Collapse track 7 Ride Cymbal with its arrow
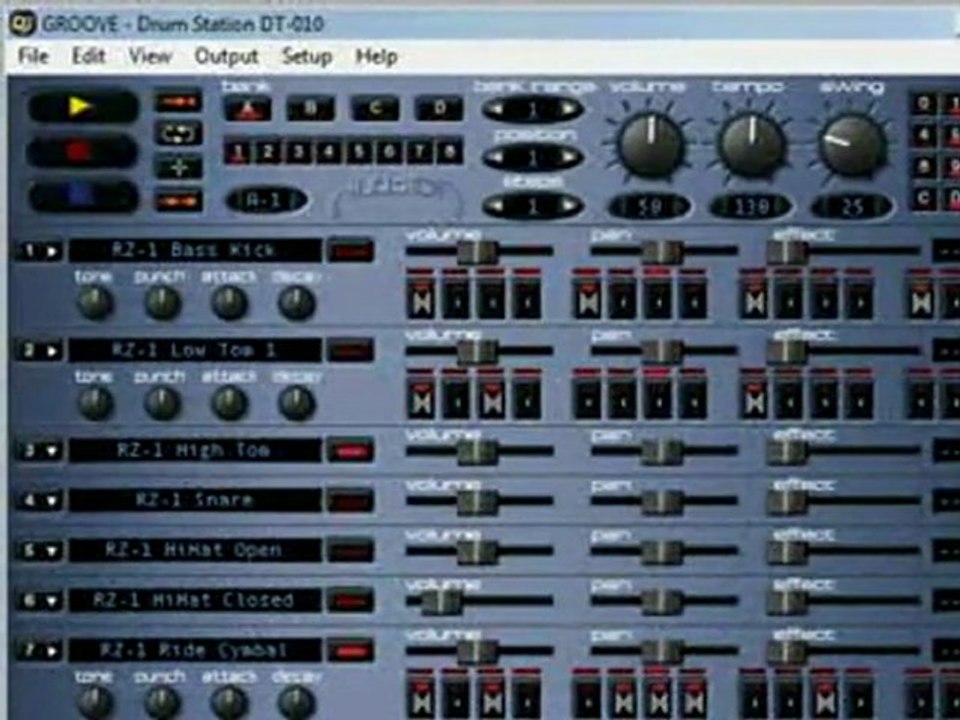The image size is (960, 720). pyautogui.click(x=52, y=650)
